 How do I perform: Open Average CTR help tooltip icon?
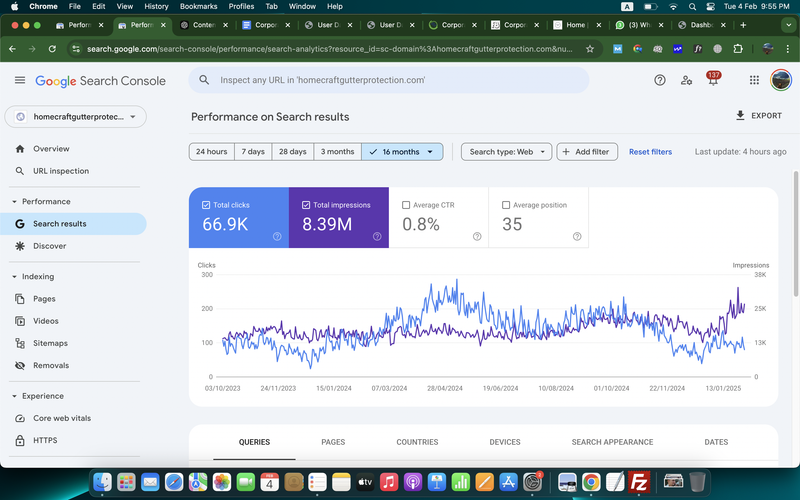coord(477,236)
